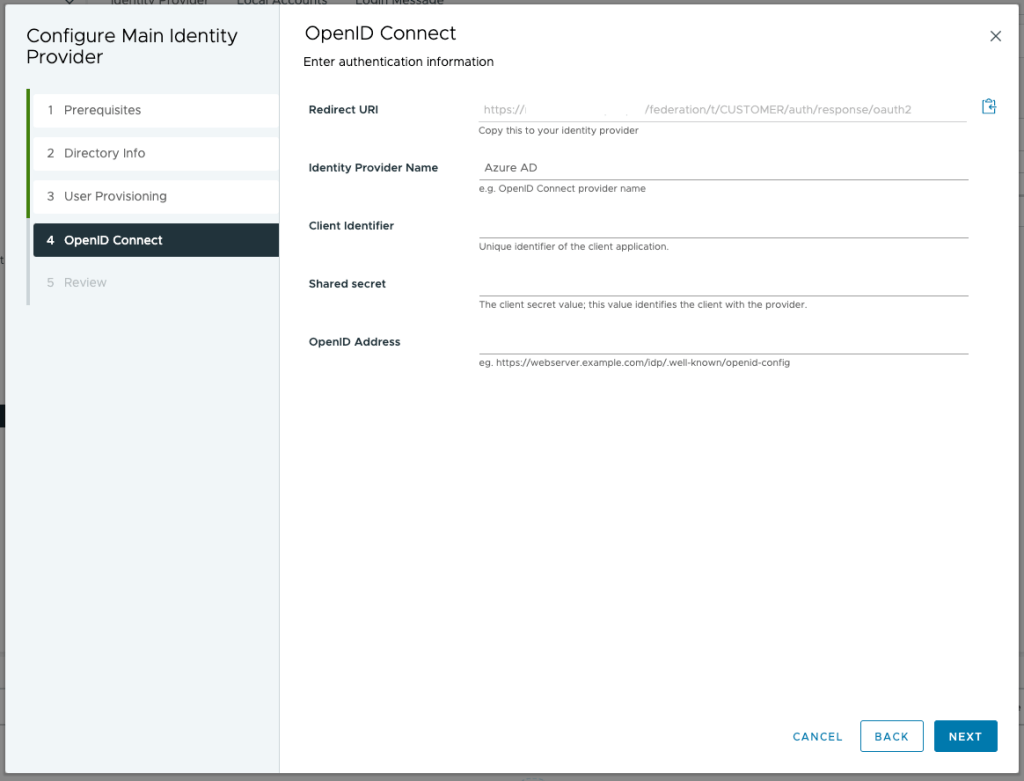This screenshot has height=781, width=1024.
Task: Focus the Shared secret input field
Action: [x=722, y=284]
